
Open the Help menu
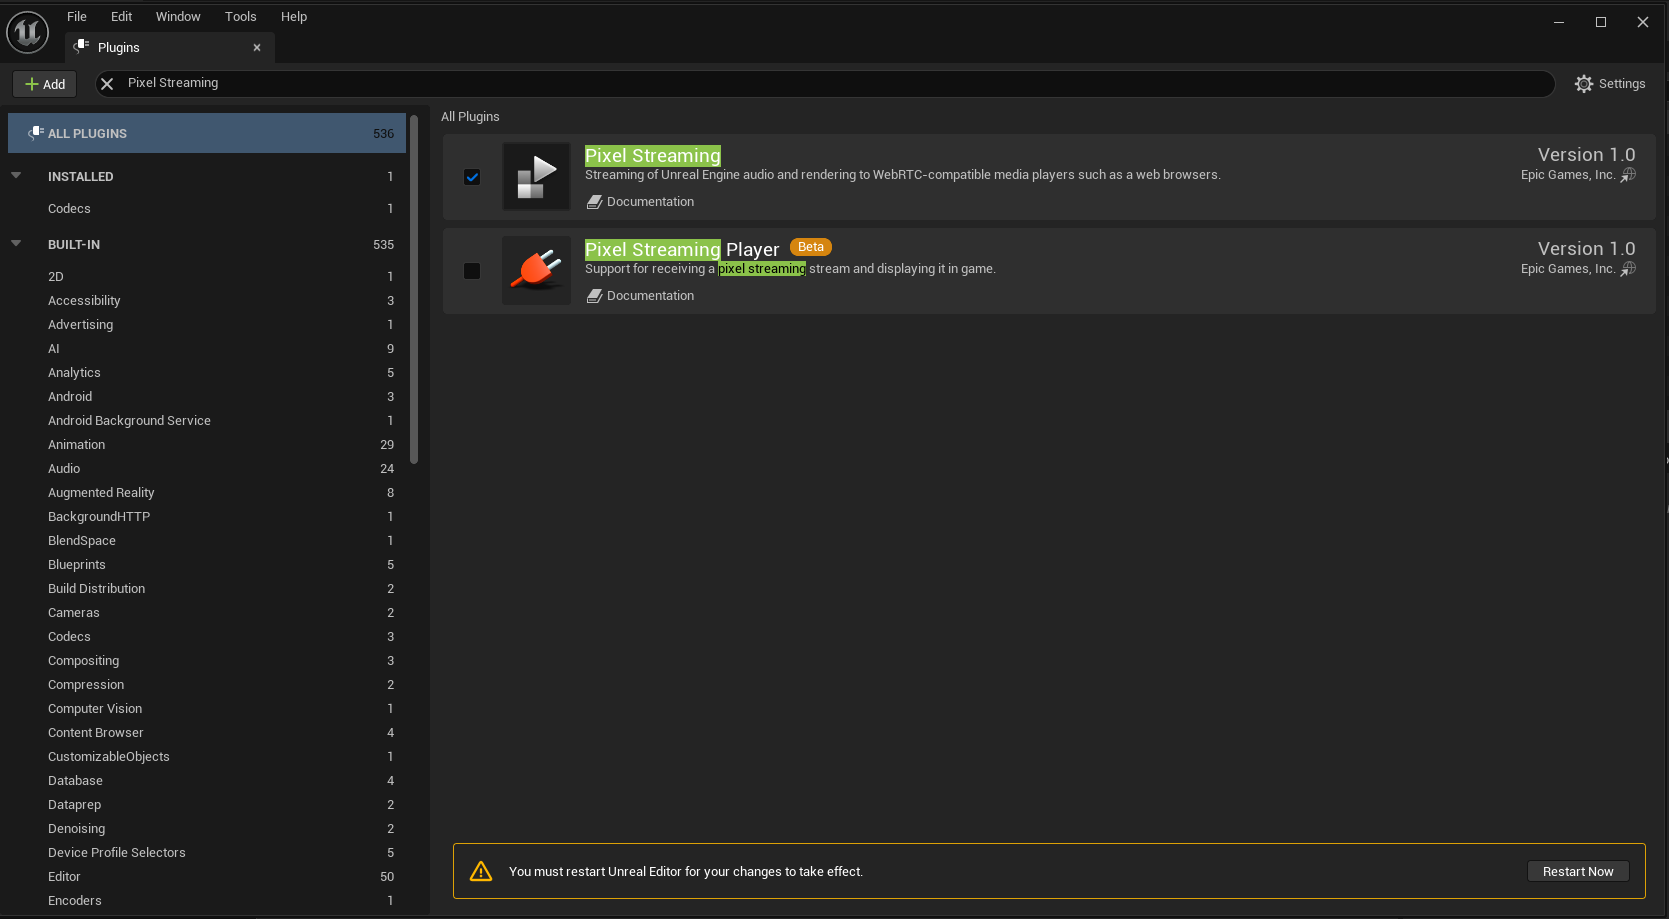pyautogui.click(x=294, y=17)
